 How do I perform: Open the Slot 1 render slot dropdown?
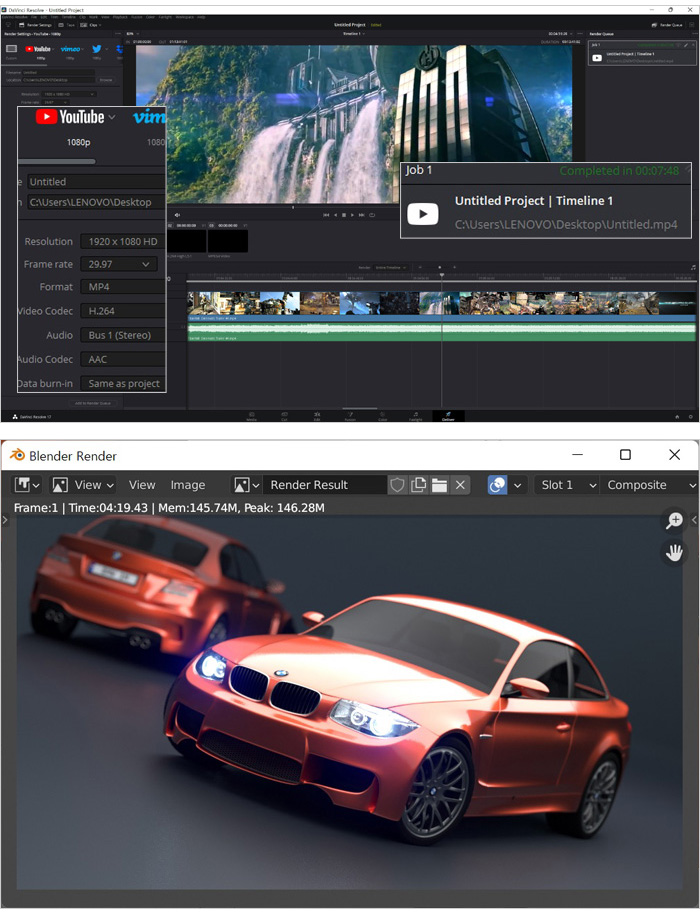pyautogui.click(x=567, y=484)
